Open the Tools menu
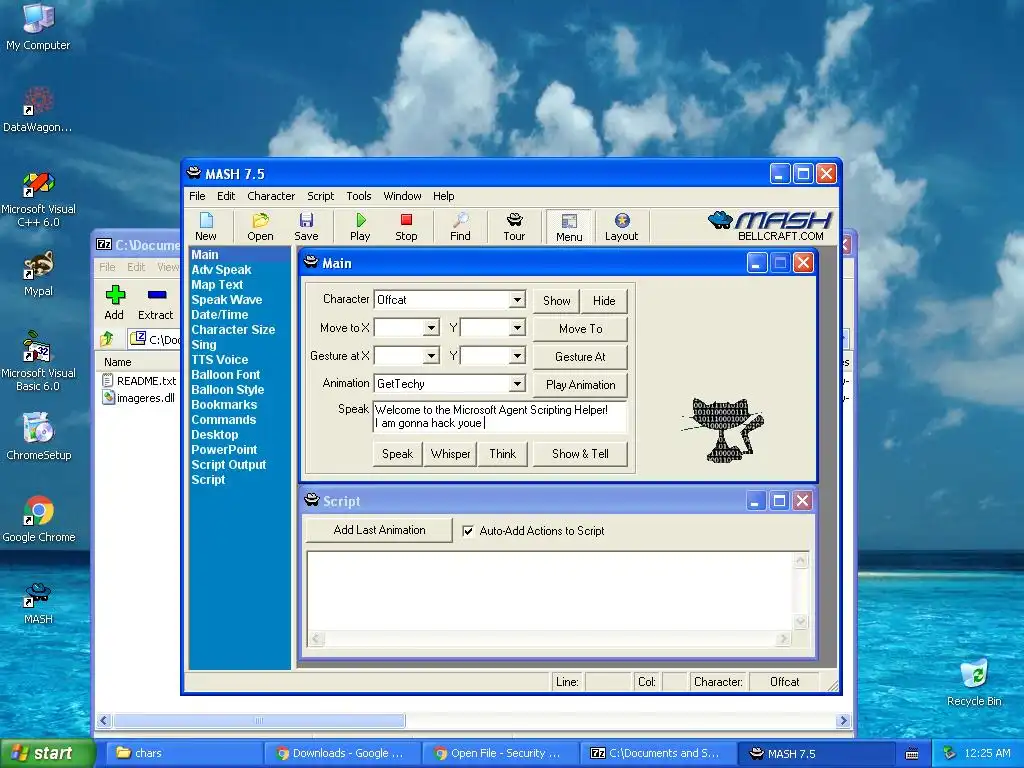The image size is (1024, 768). pos(359,196)
